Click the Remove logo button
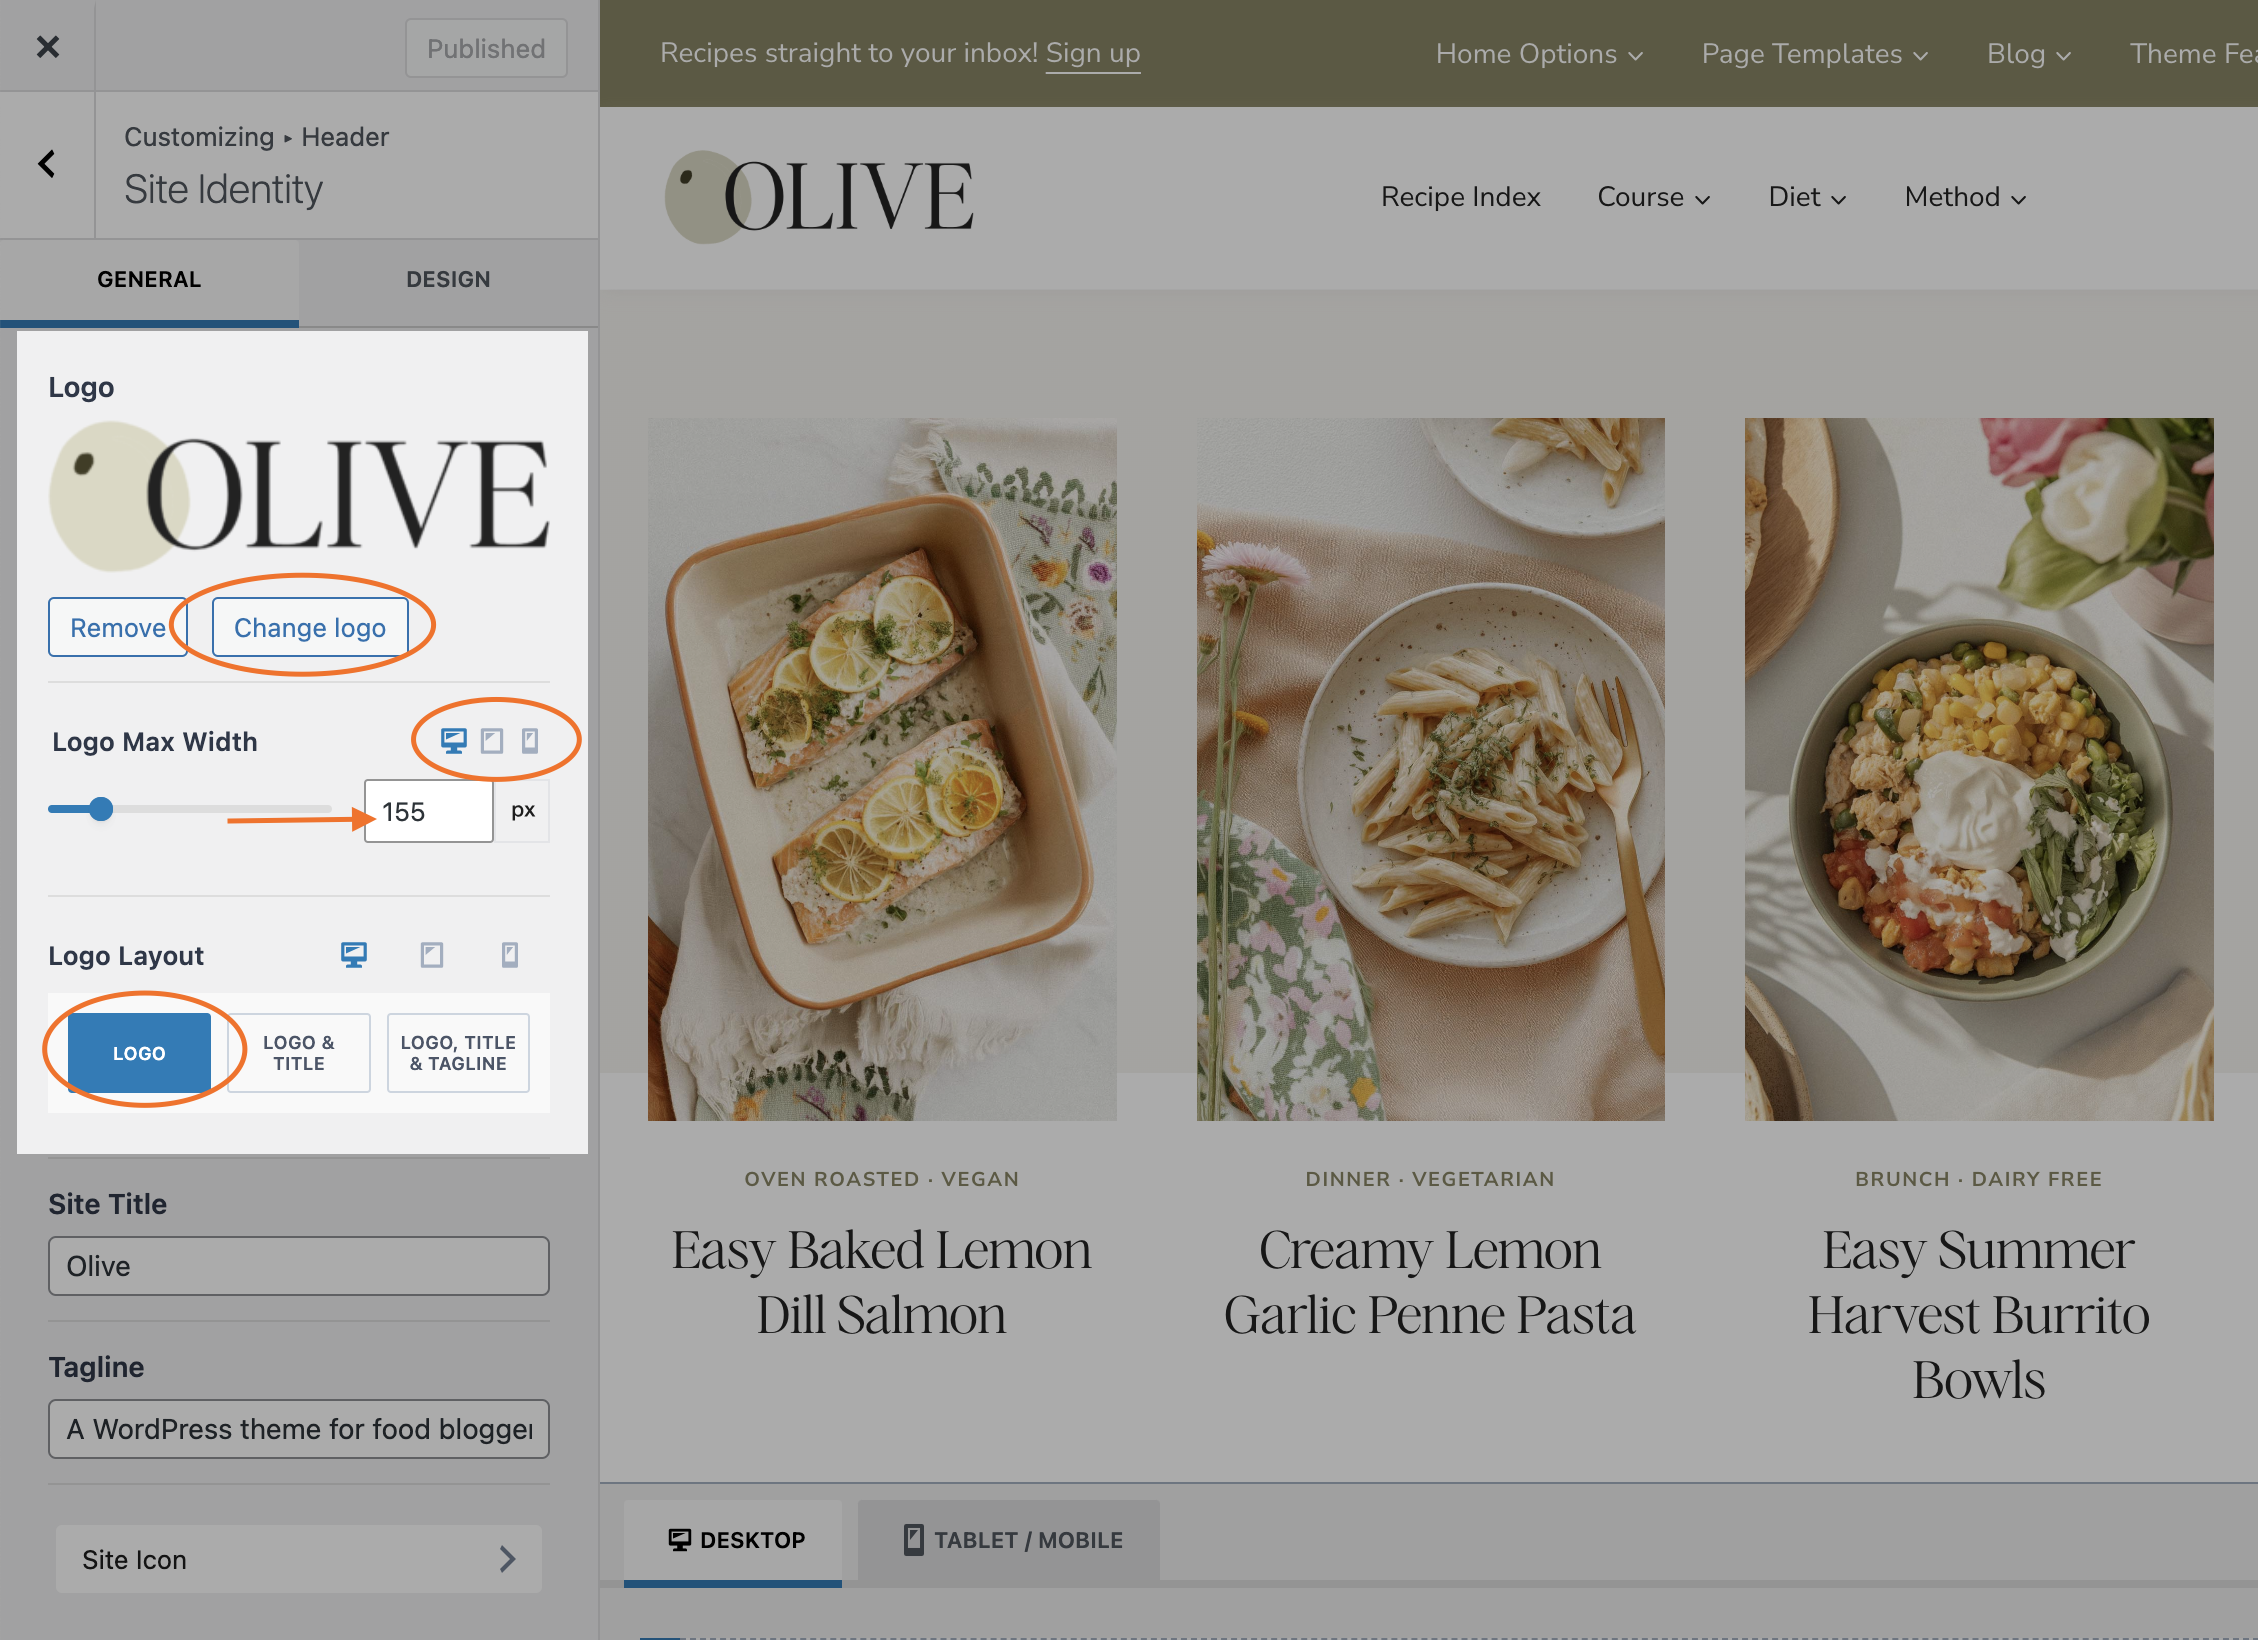Screen dimensions: 2258x1640 (117, 628)
